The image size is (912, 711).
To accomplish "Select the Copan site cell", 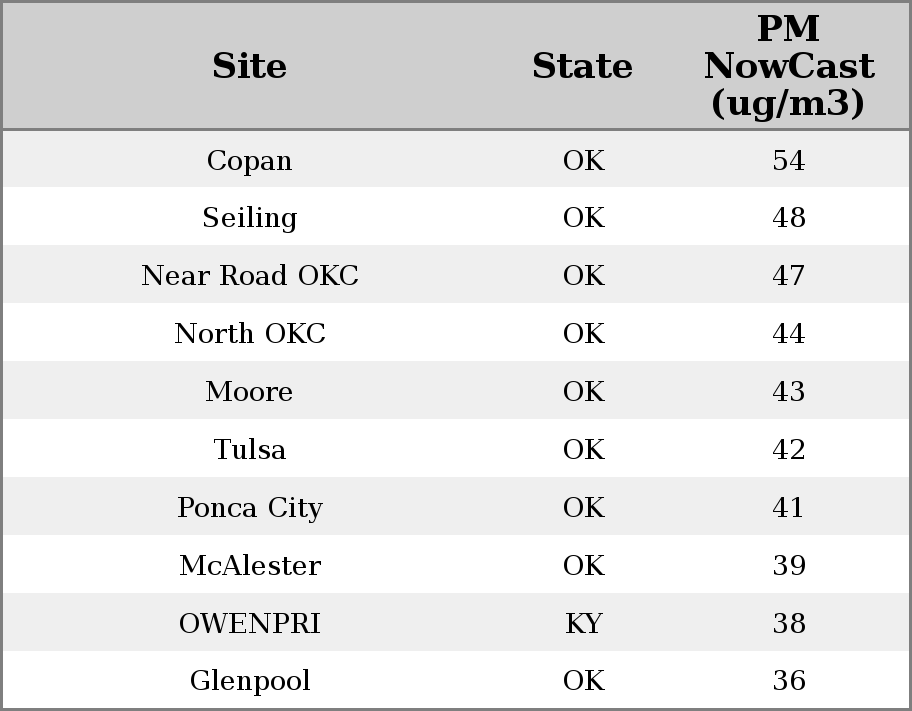I will (249, 161).
